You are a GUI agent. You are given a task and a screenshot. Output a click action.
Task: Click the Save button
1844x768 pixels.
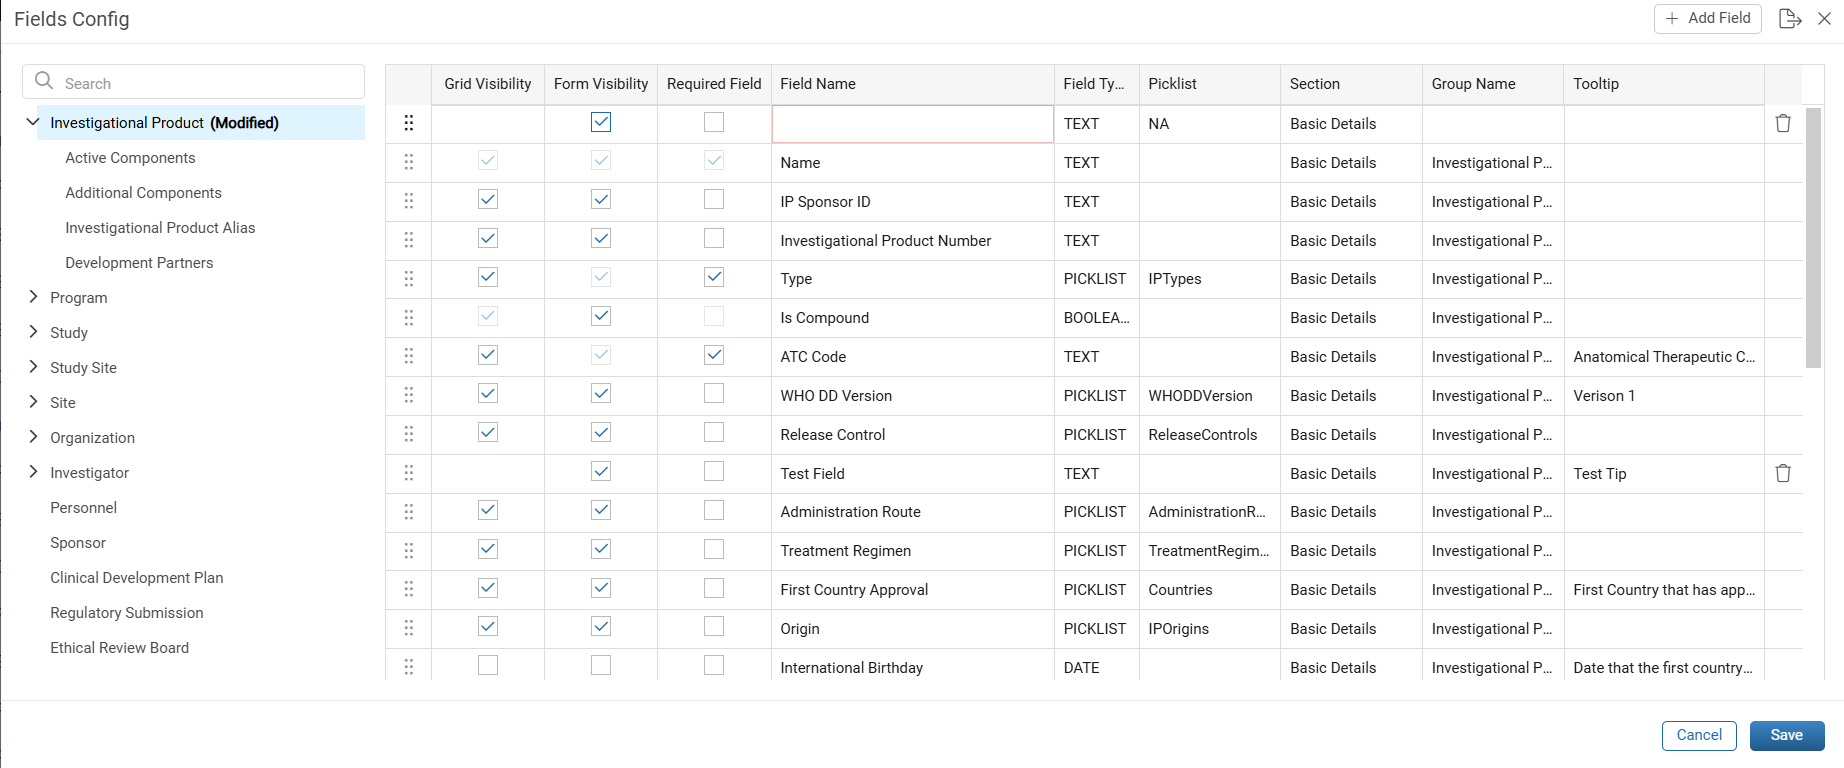coord(1787,735)
